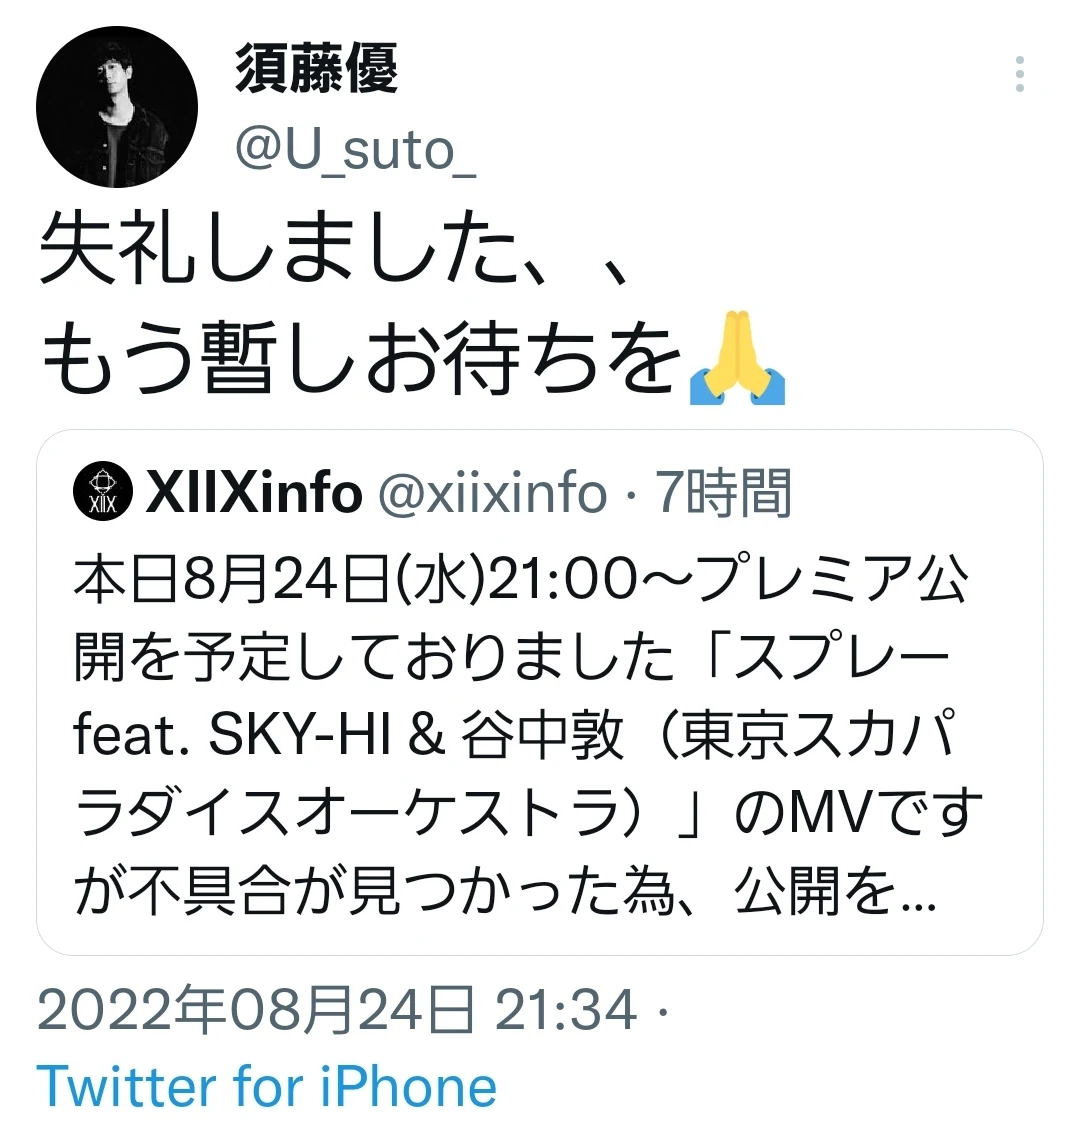Expand truncated quote ending 公開を…
Image resolution: width=1080 pixels, height=1141 pixels.
(x=835, y=892)
